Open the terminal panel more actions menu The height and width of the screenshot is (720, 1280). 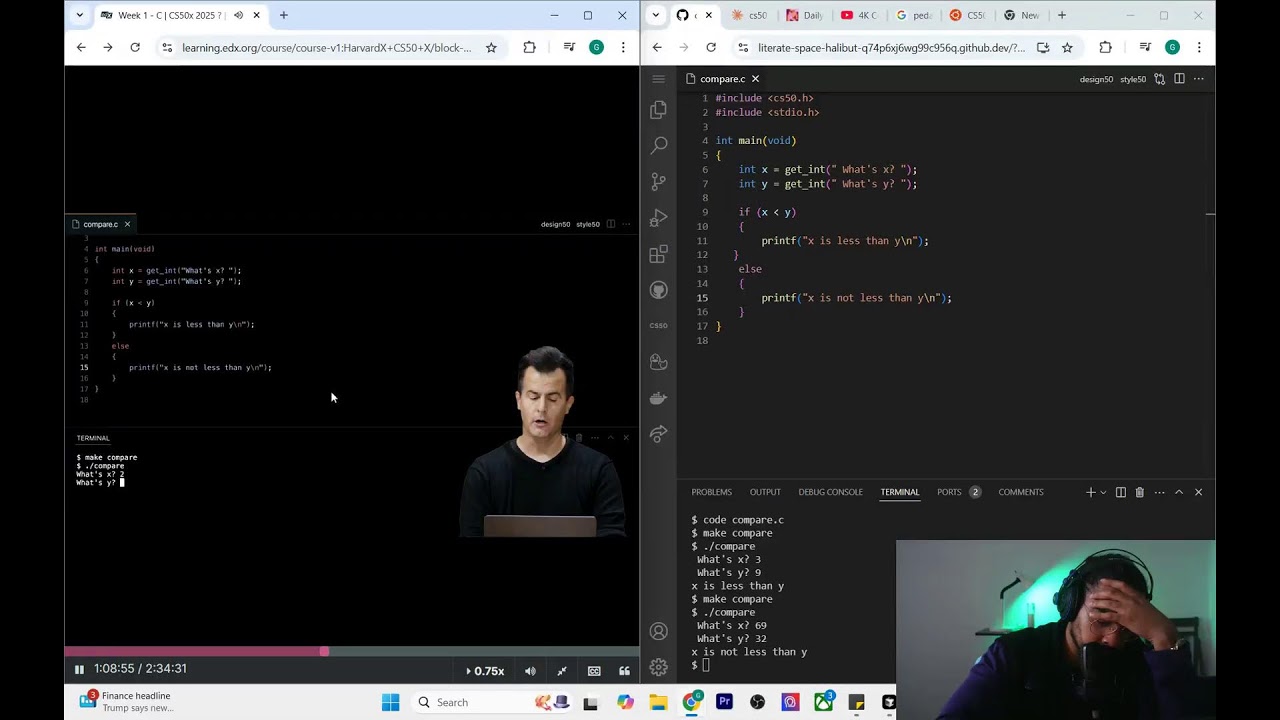[1159, 492]
